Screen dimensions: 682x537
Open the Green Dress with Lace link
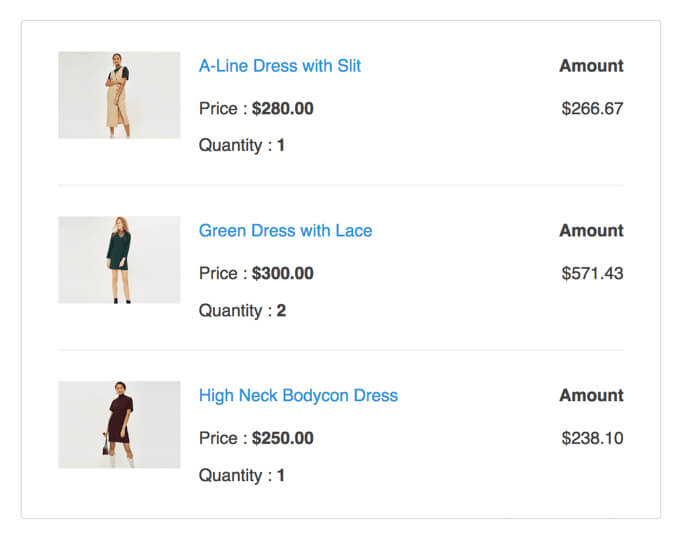tap(285, 231)
